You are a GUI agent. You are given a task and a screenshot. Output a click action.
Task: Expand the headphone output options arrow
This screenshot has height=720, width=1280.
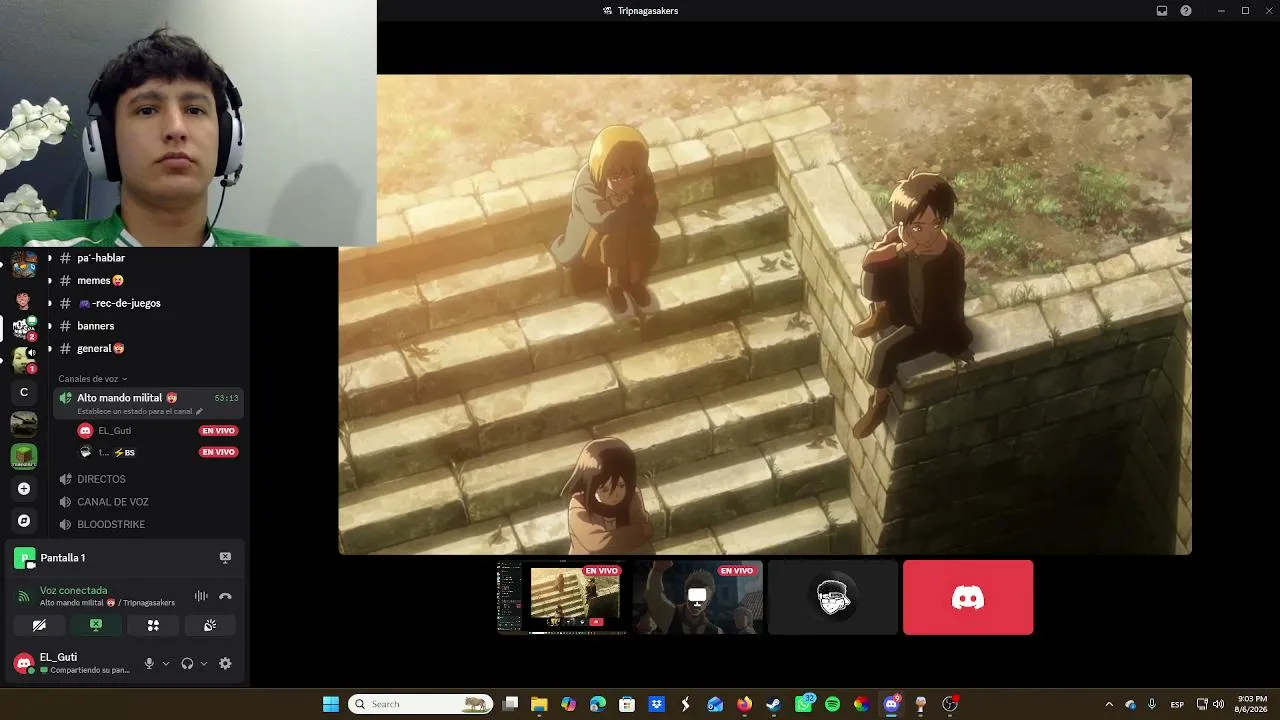[x=204, y=663]
